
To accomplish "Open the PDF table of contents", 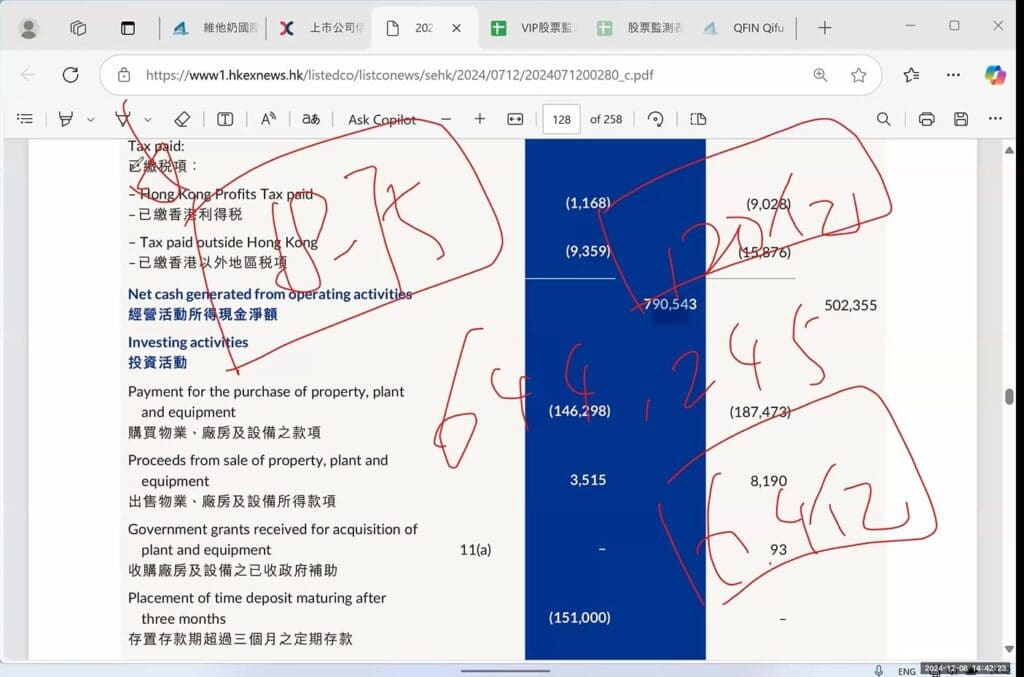I will click(25, 119).
